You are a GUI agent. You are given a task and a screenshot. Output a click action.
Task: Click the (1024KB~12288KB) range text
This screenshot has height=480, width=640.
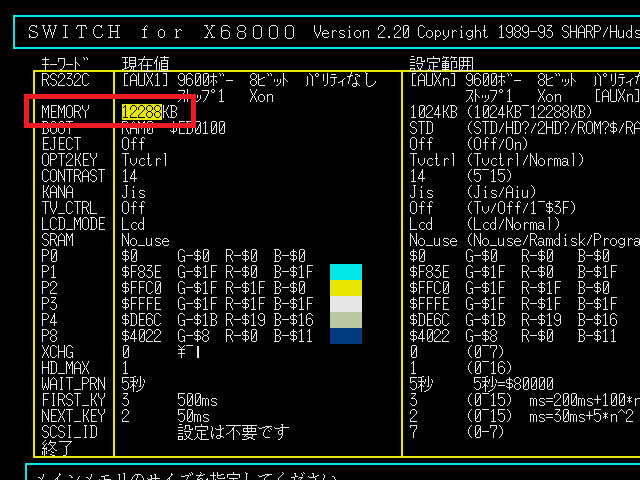[529, 112]
